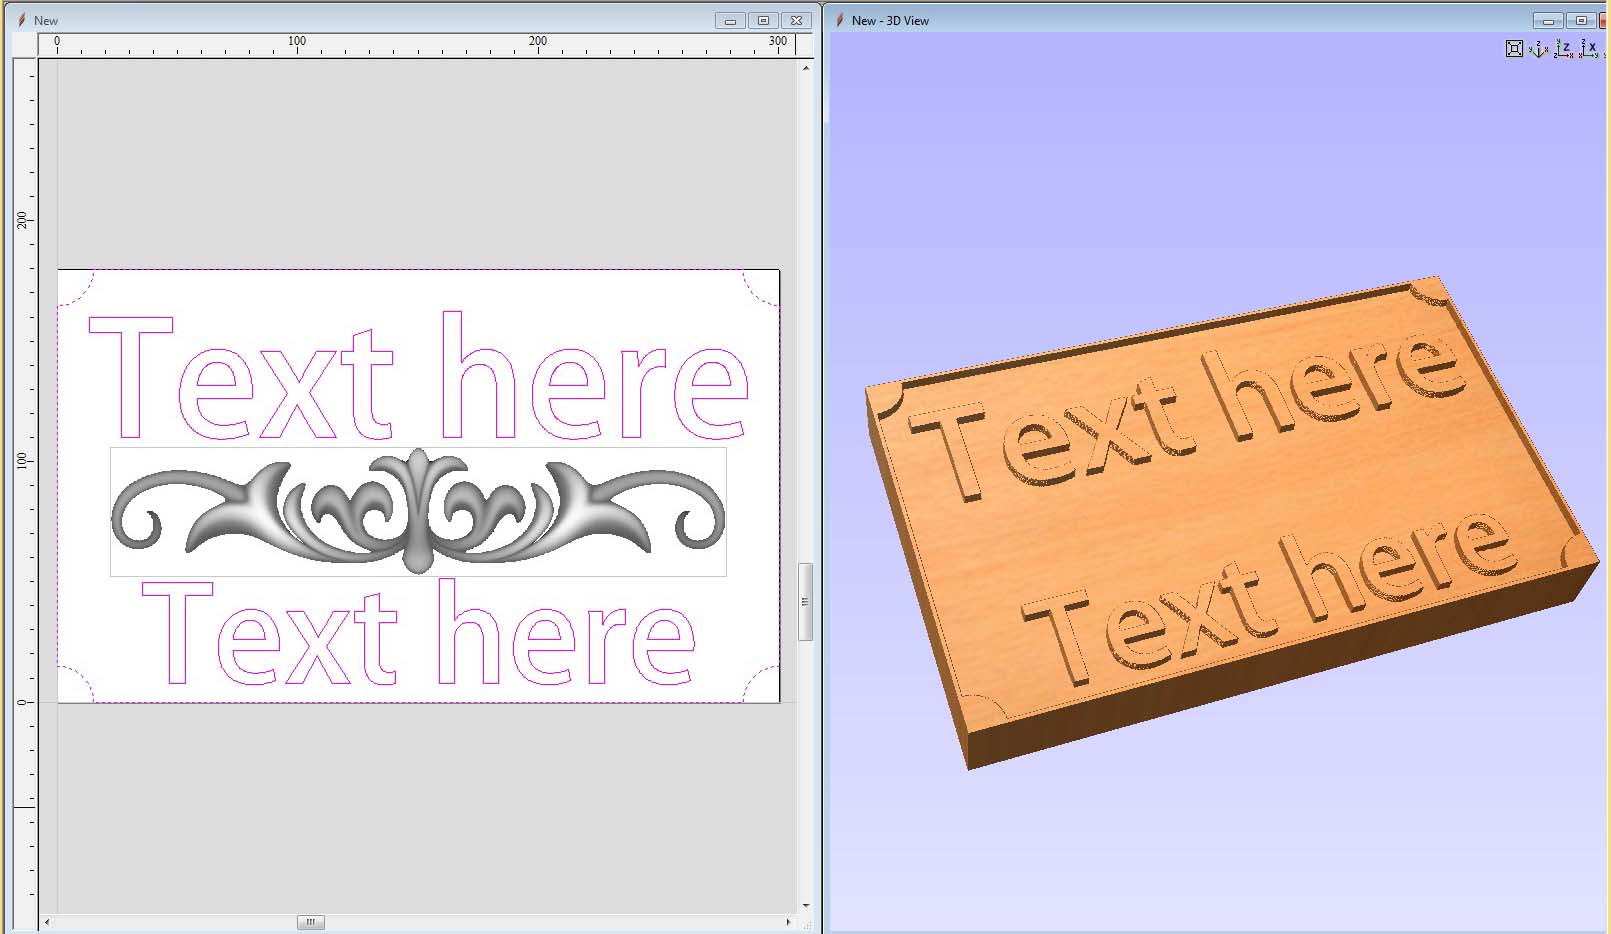Click the "New - 3D View" window title
The width and height of the screenshot is (1611, 934).
tap(890, 20)
